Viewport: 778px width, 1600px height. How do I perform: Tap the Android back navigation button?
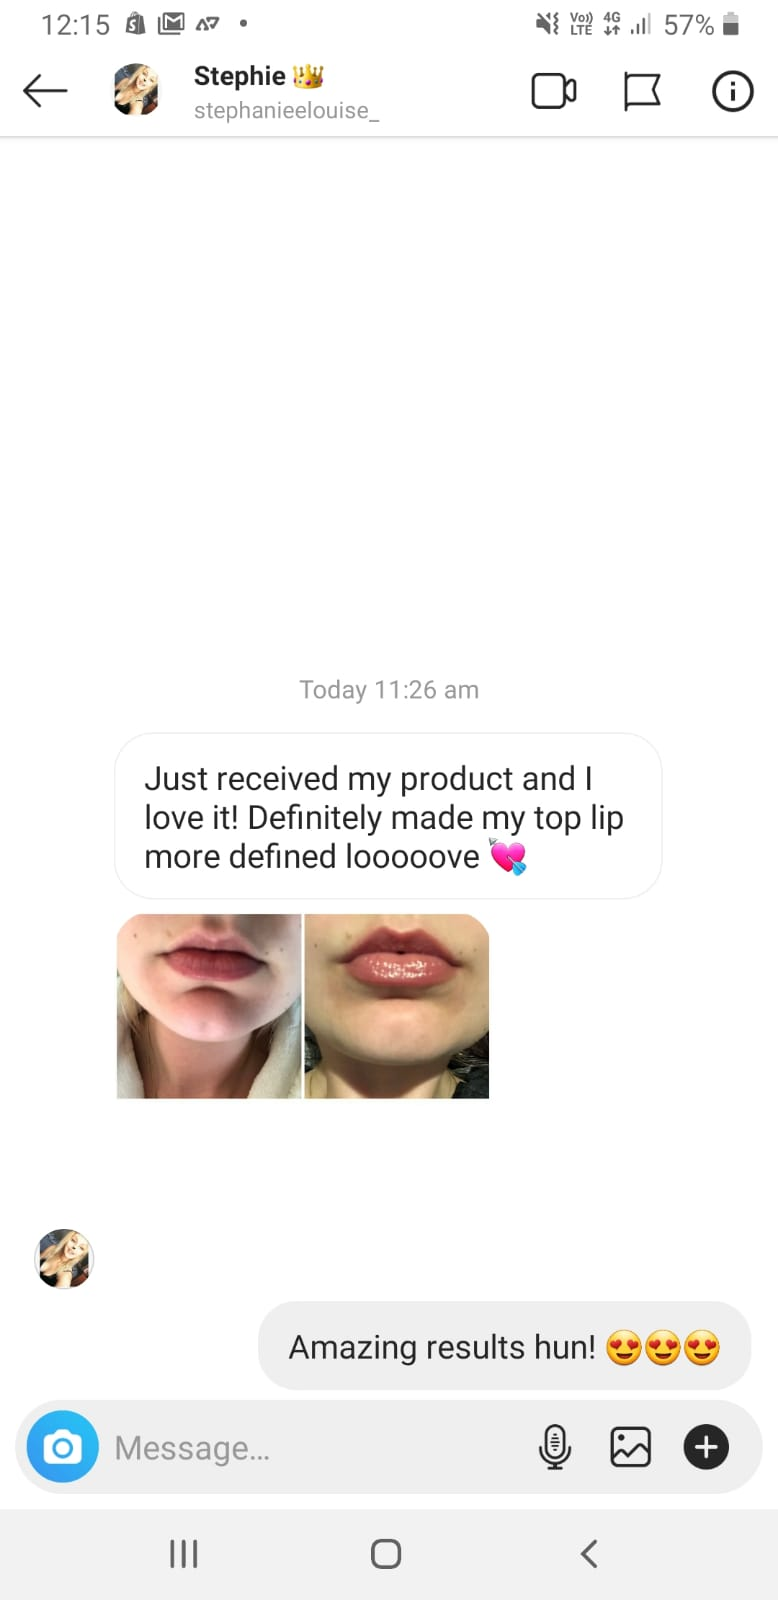point(589,1553)
